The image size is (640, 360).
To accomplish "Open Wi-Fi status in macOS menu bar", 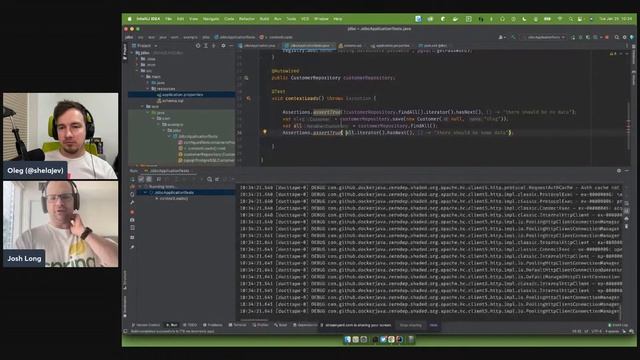I will tap(560, 19).
